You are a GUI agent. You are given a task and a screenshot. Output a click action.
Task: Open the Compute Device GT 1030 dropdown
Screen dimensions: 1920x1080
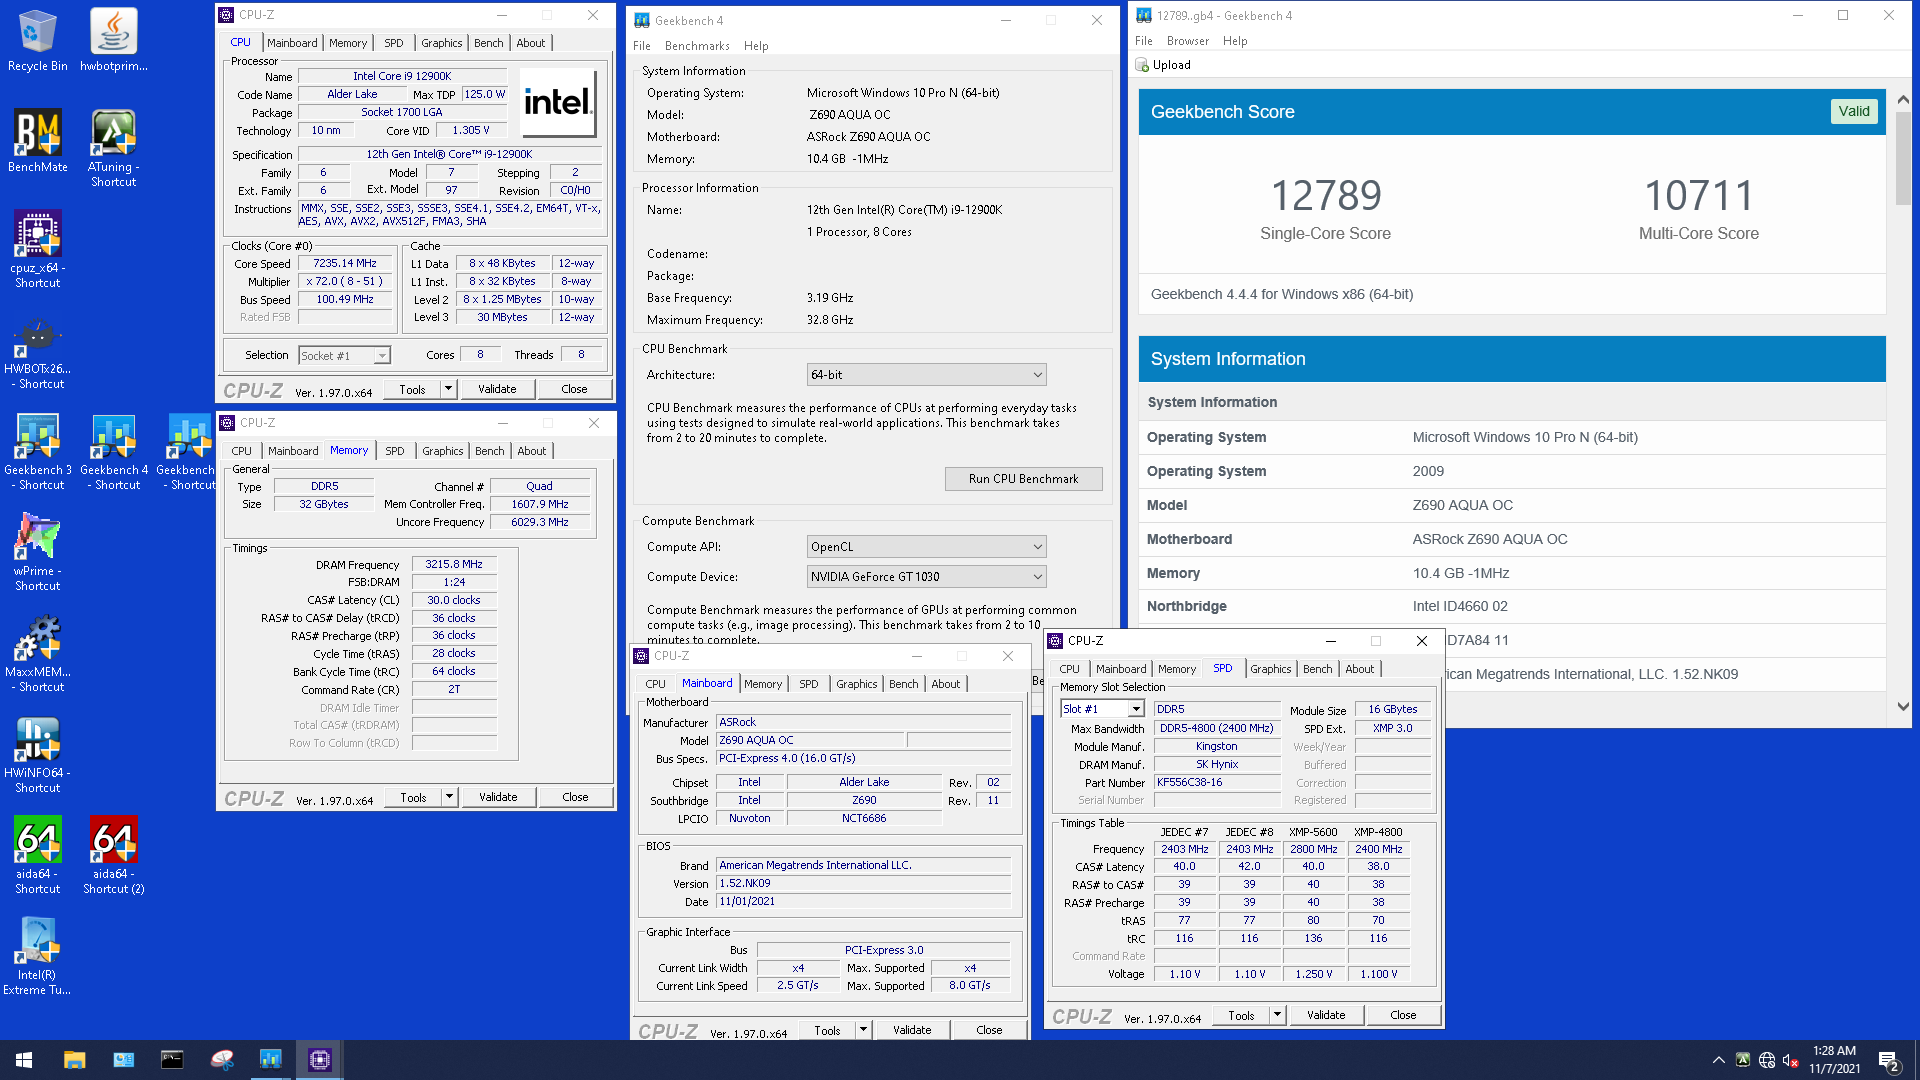[926, 577]
